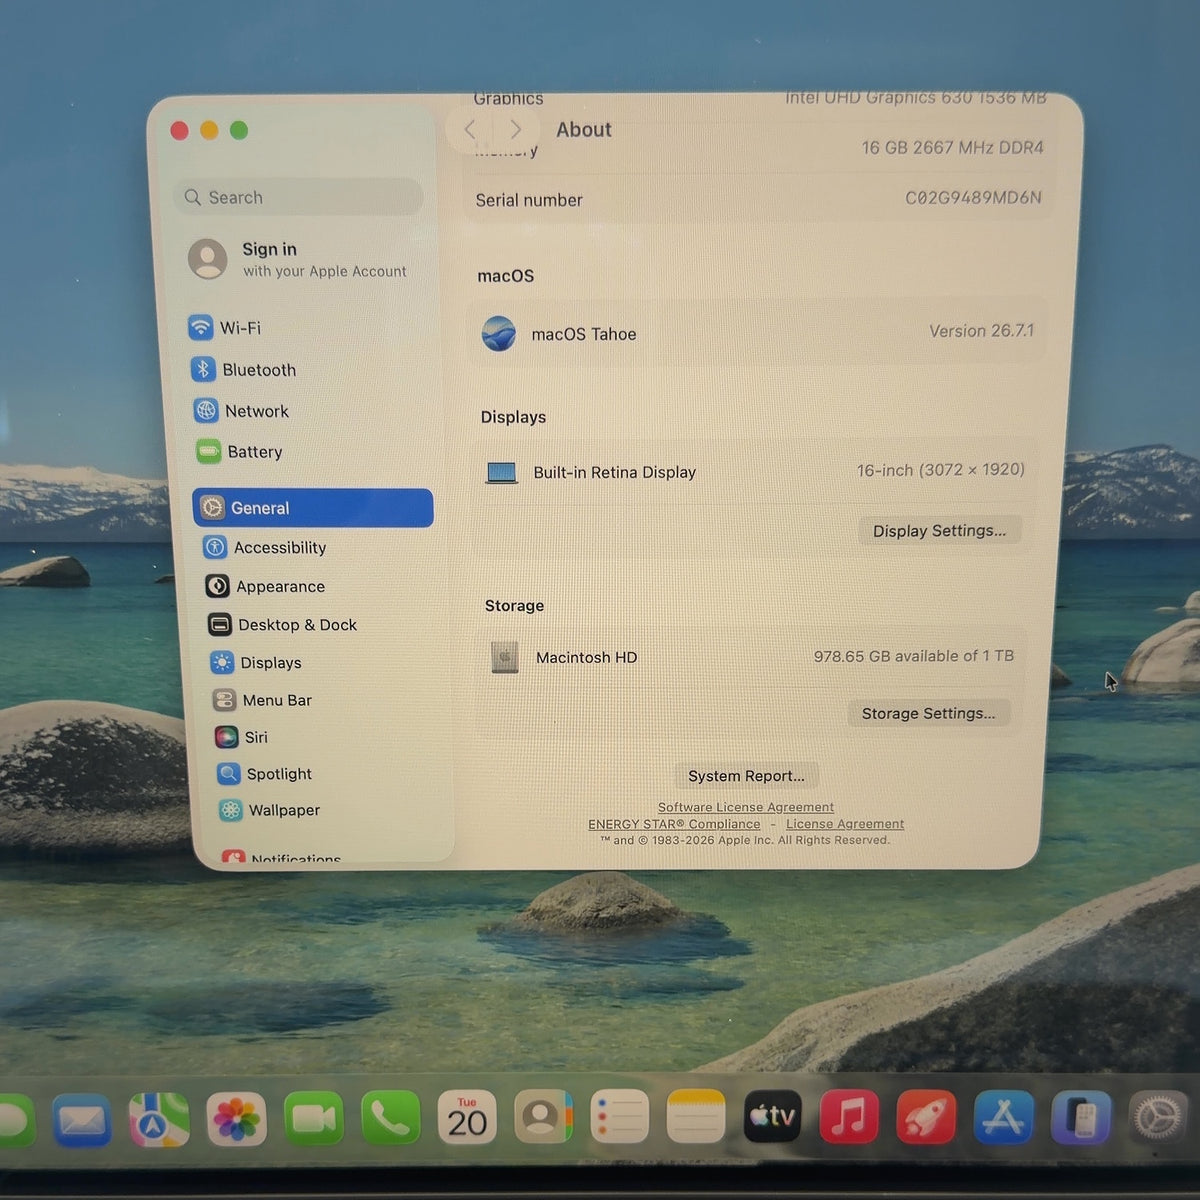Open Calendar from the Dock

coord(467,1117)
